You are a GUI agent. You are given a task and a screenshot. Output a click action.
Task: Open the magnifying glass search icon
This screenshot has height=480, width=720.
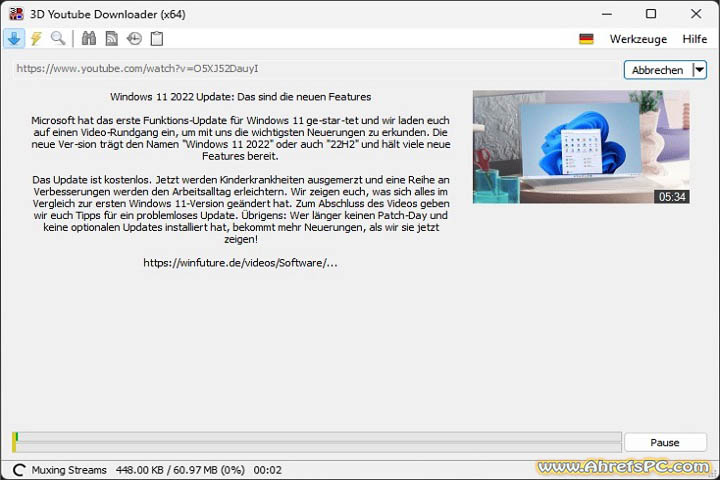coord(58,39)
